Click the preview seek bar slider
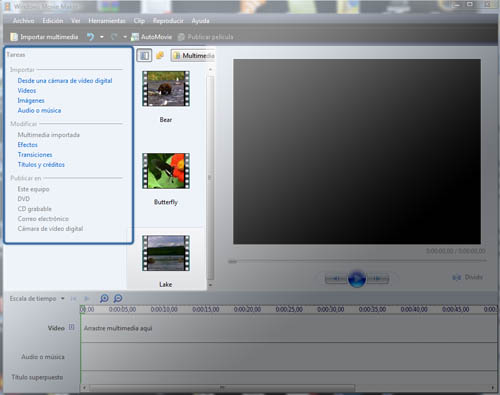Image resolution: width=500 pixels, height=395 pixels. 232,262
